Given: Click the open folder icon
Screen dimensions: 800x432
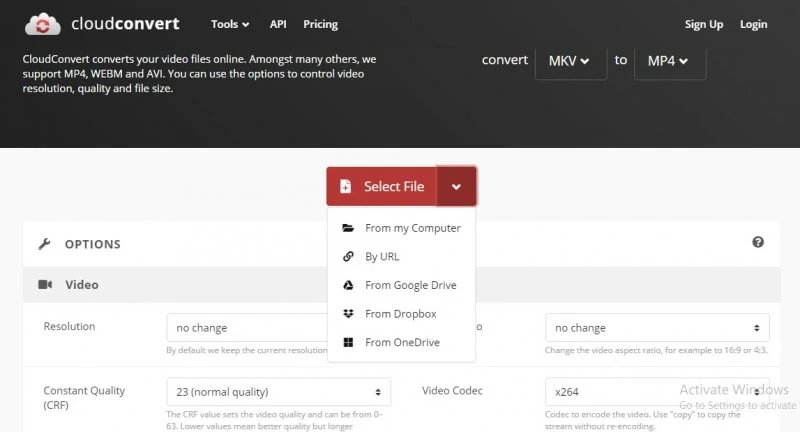Looking at the screenshot, I should pos(348,228).
